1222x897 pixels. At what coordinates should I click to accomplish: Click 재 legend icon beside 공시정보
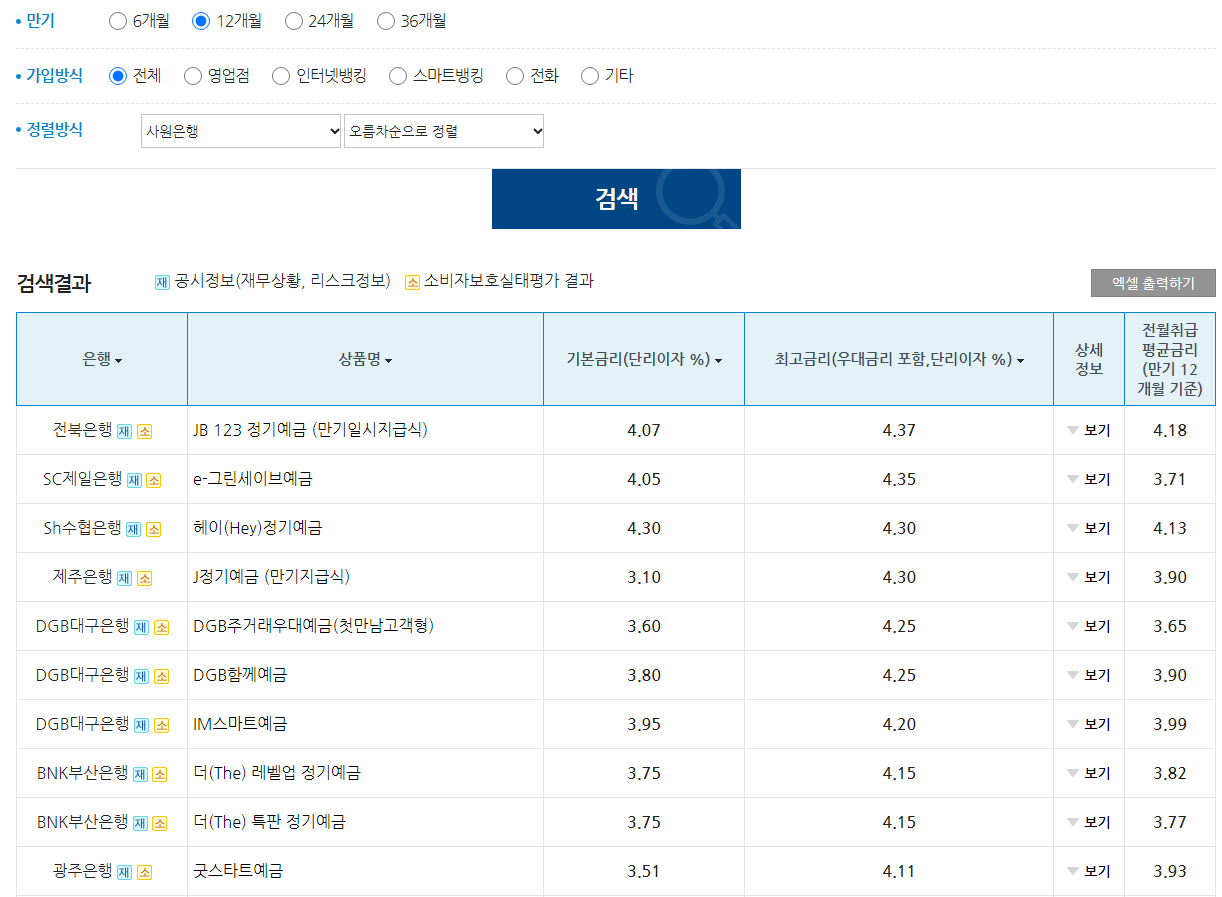[x=162, y=282]
